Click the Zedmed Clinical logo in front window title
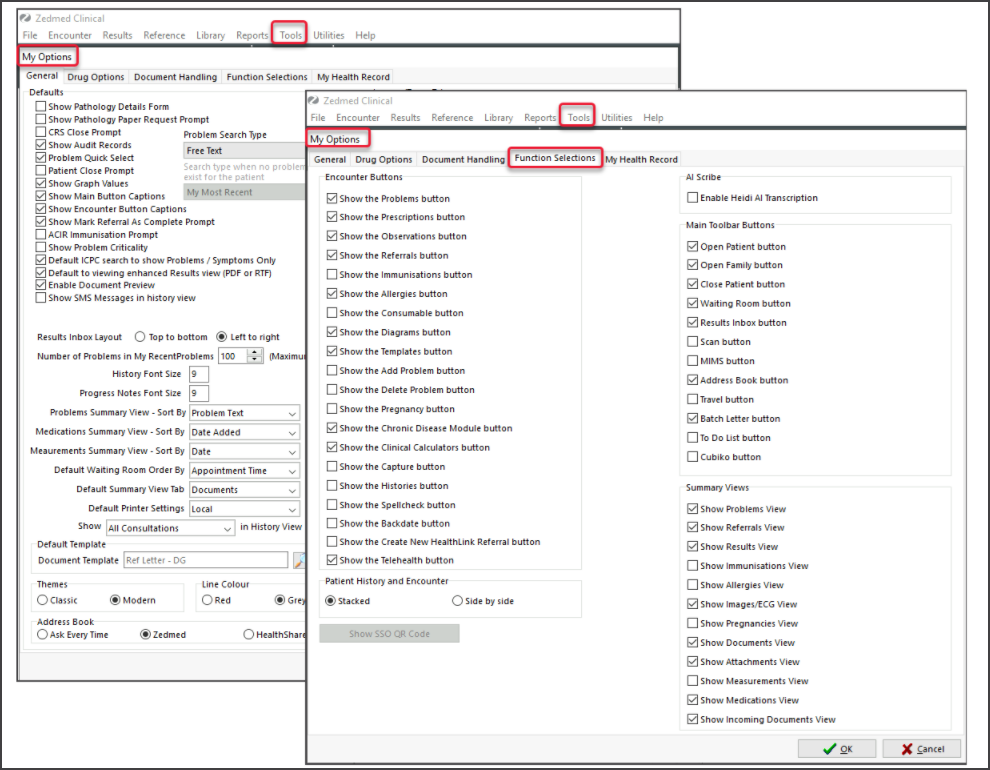The width and height of the screenshot is (990, 770). [314, 100]
